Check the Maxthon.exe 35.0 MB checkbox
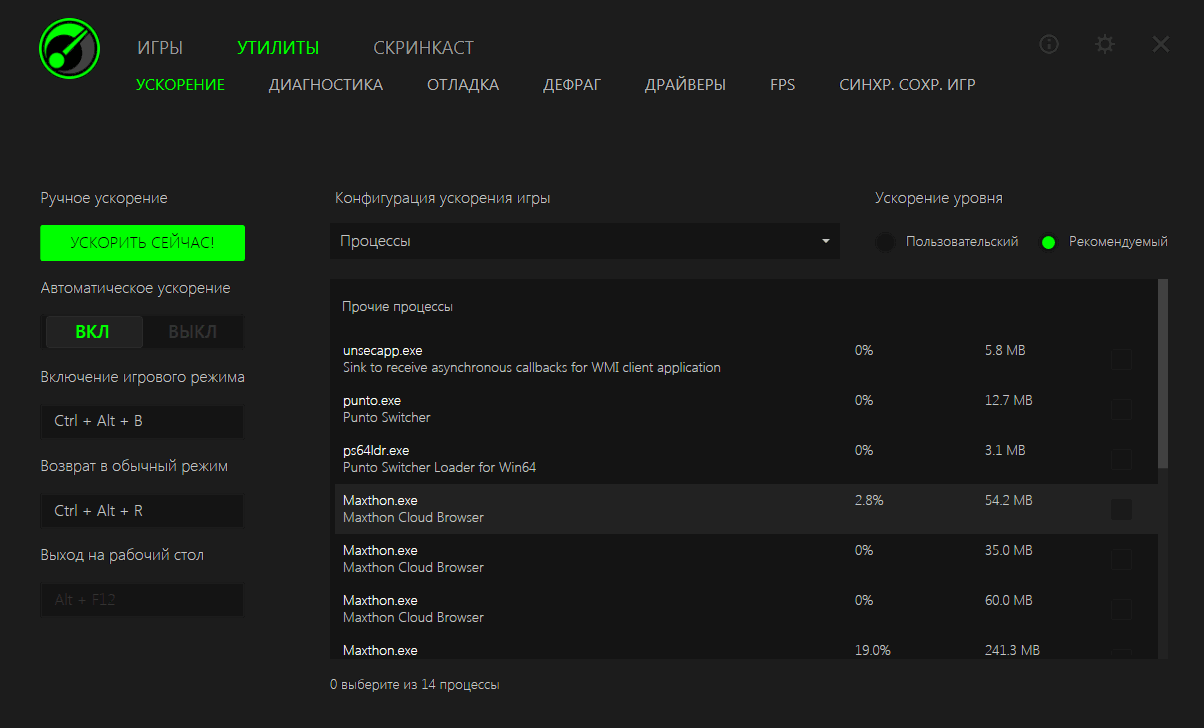 pos(1121,559)
